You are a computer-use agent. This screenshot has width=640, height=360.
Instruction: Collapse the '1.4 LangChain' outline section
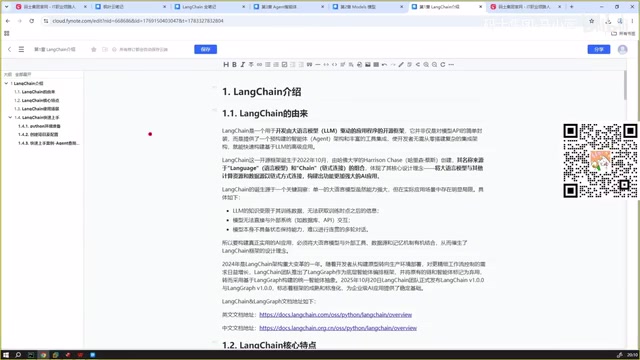click(x=10, y=117)
